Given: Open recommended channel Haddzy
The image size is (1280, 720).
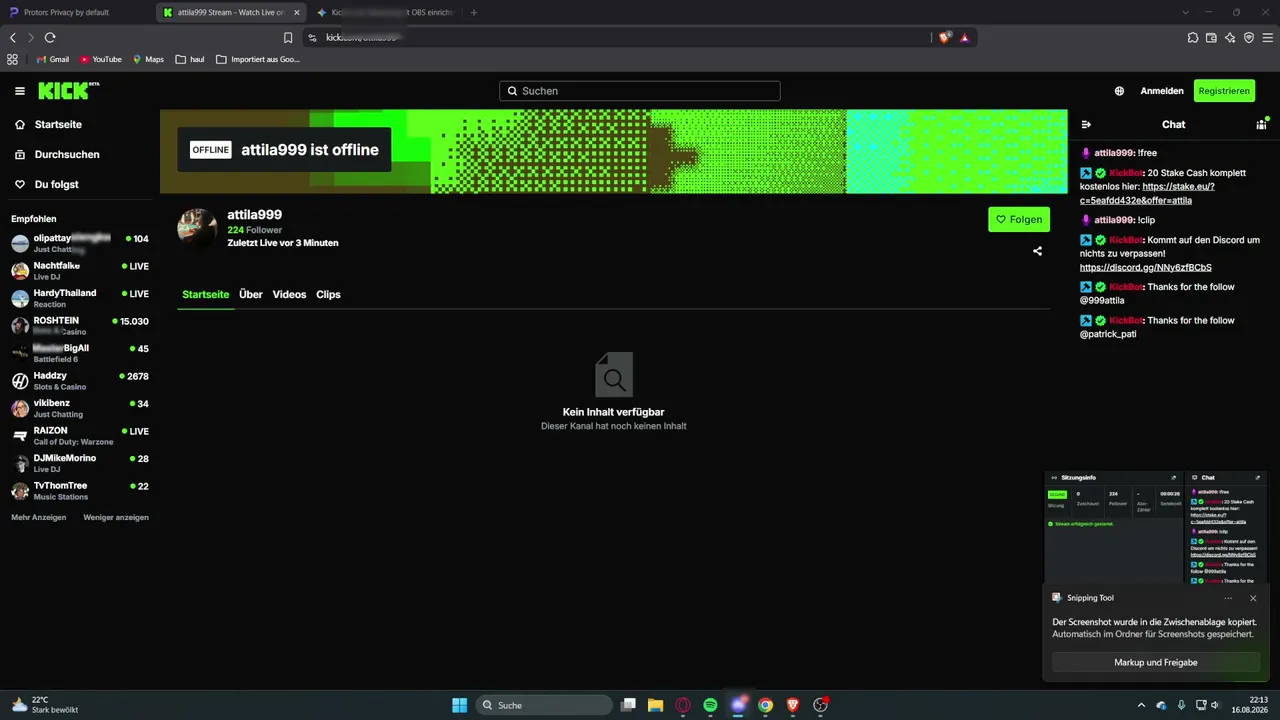Looking at the screenshot, I should point(80,381).
